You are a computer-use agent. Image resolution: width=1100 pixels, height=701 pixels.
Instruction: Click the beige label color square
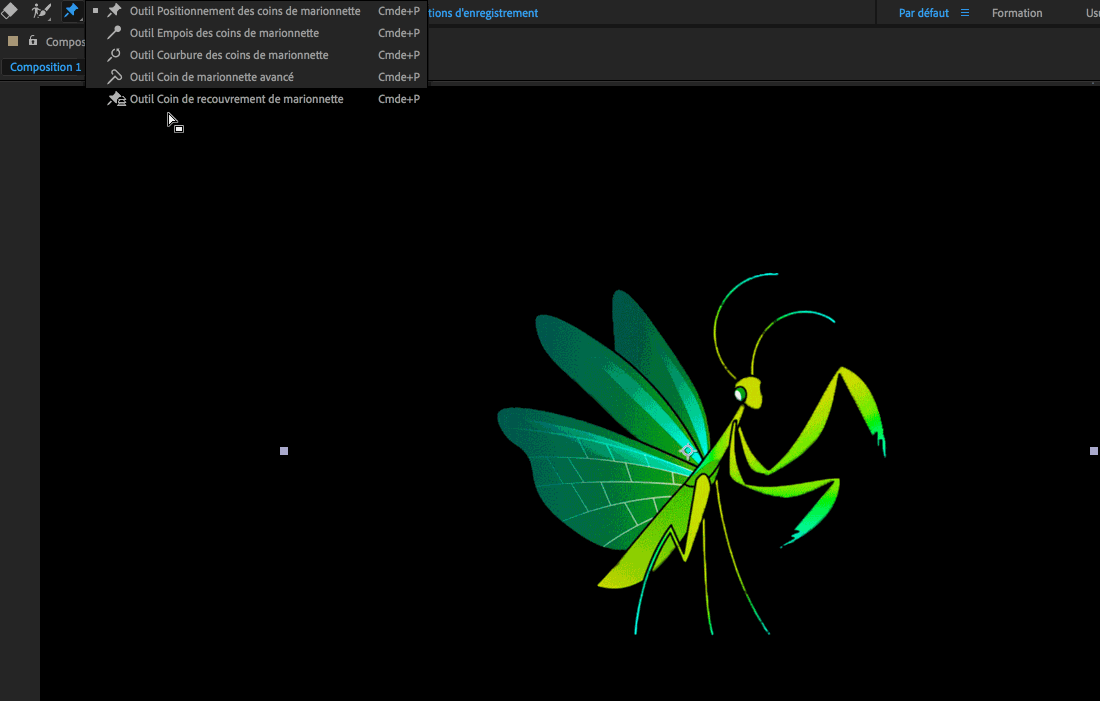(13, 41)
